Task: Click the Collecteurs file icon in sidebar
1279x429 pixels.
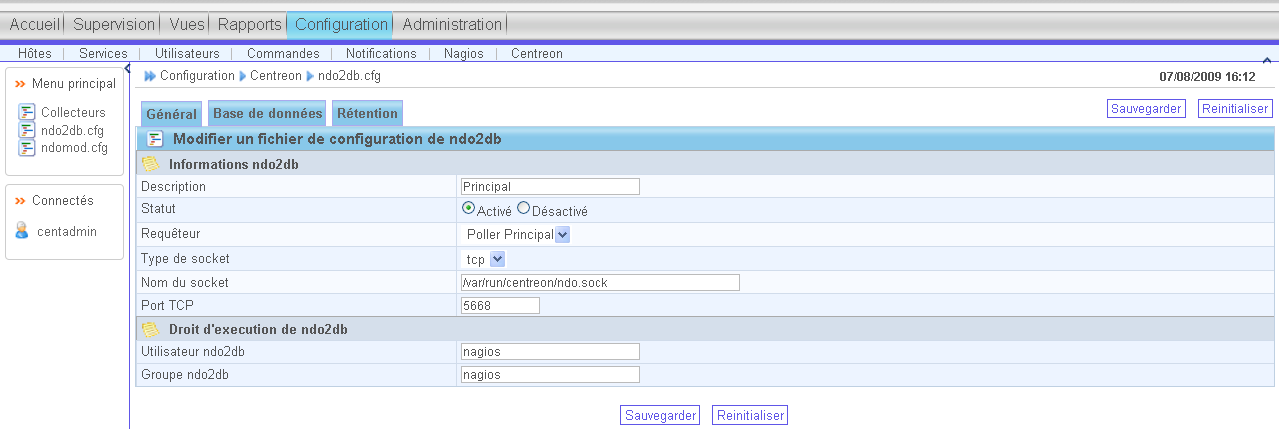Action: (27, 112)
